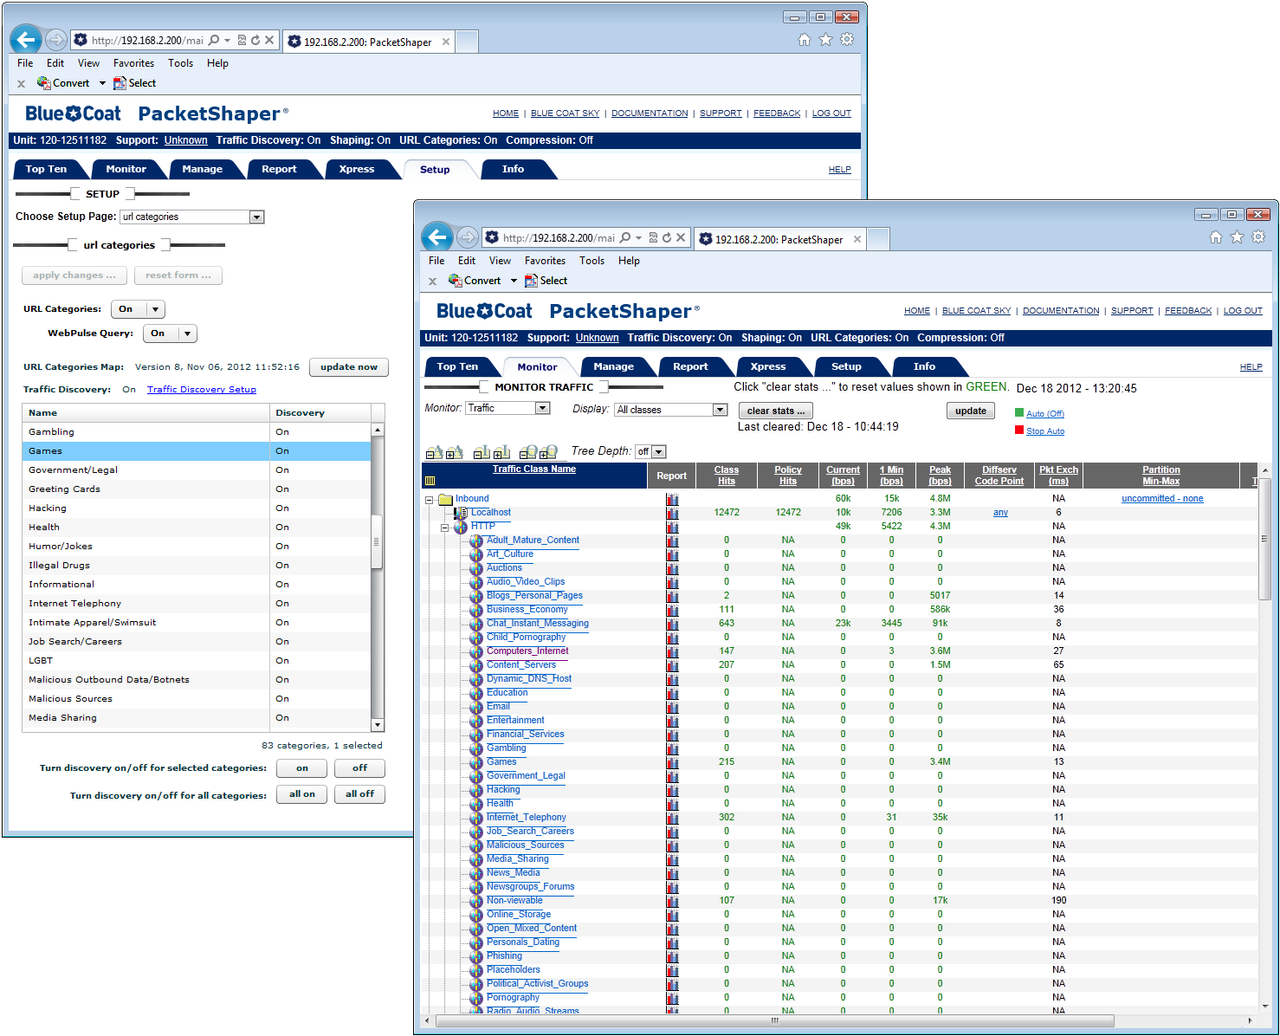Collapse the Inbound tree node
The width and height of the screenshot is (1280, 1036).
pos(429,499)
